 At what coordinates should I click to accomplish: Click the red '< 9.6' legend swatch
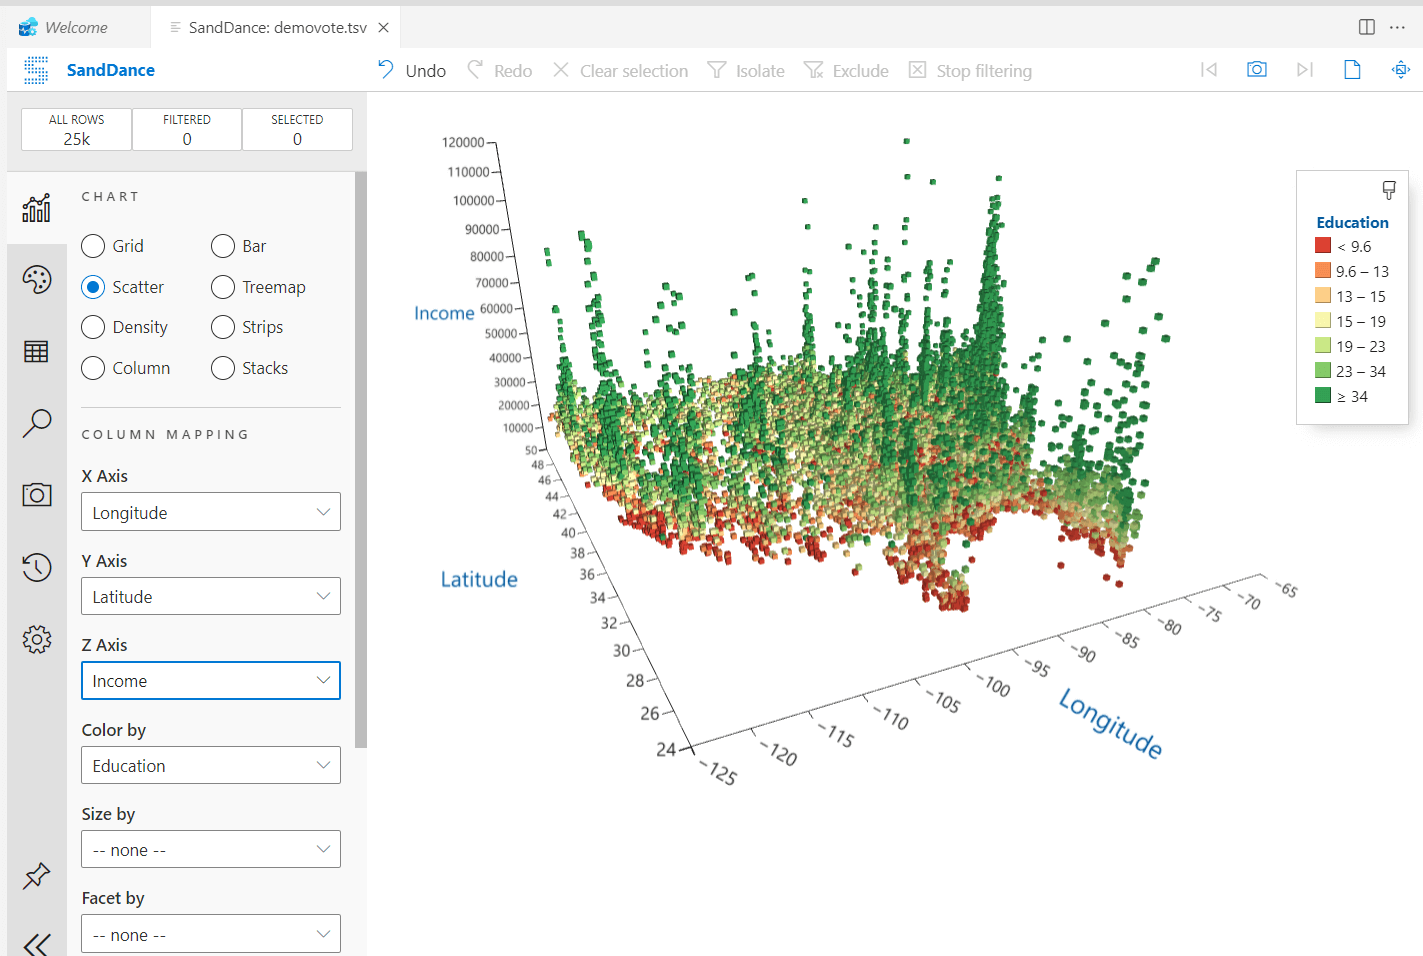[x=1323, y=246]
